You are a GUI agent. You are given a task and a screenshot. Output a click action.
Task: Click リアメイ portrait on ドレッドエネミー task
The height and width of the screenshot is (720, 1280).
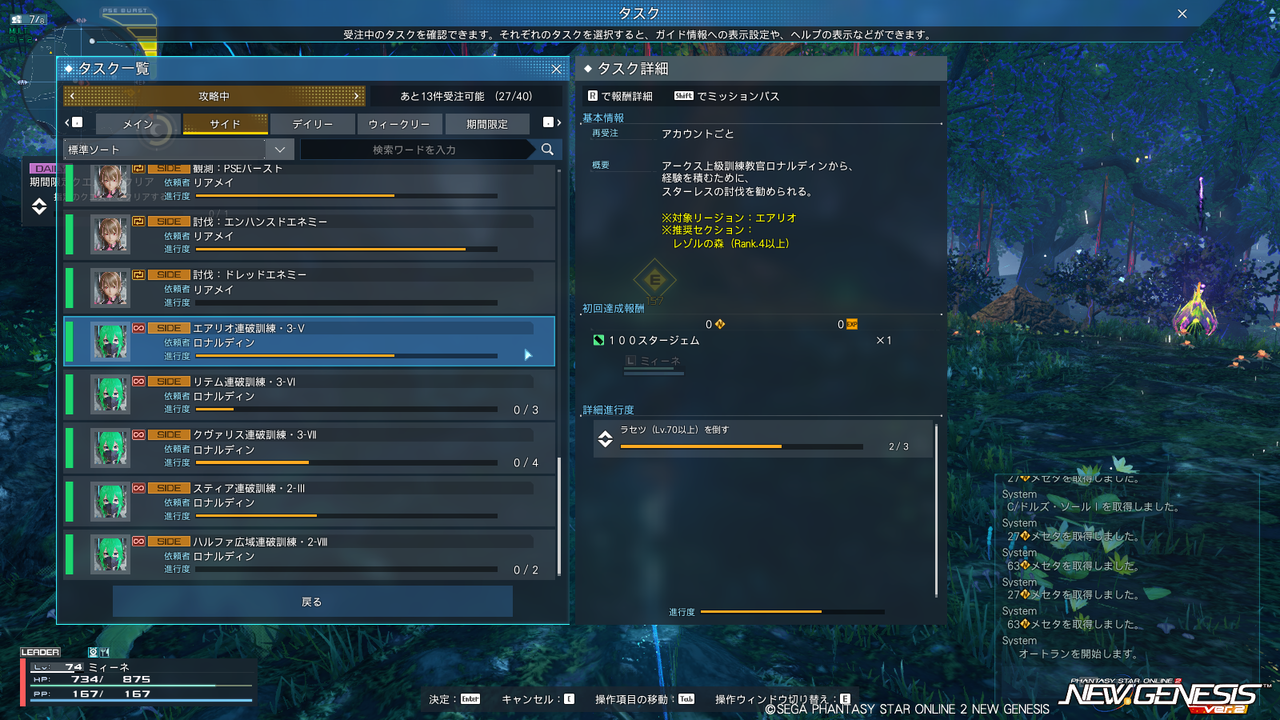110,288
